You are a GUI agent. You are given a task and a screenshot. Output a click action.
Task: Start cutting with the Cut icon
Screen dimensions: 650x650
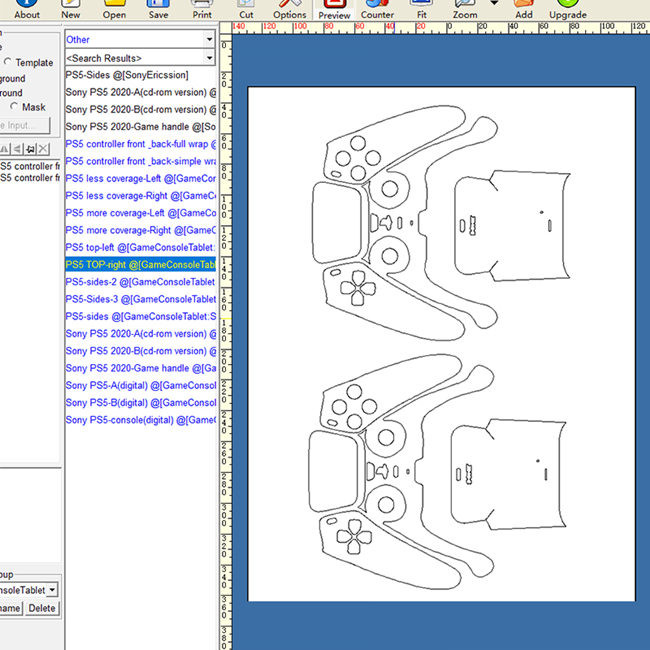coord(246,10)
